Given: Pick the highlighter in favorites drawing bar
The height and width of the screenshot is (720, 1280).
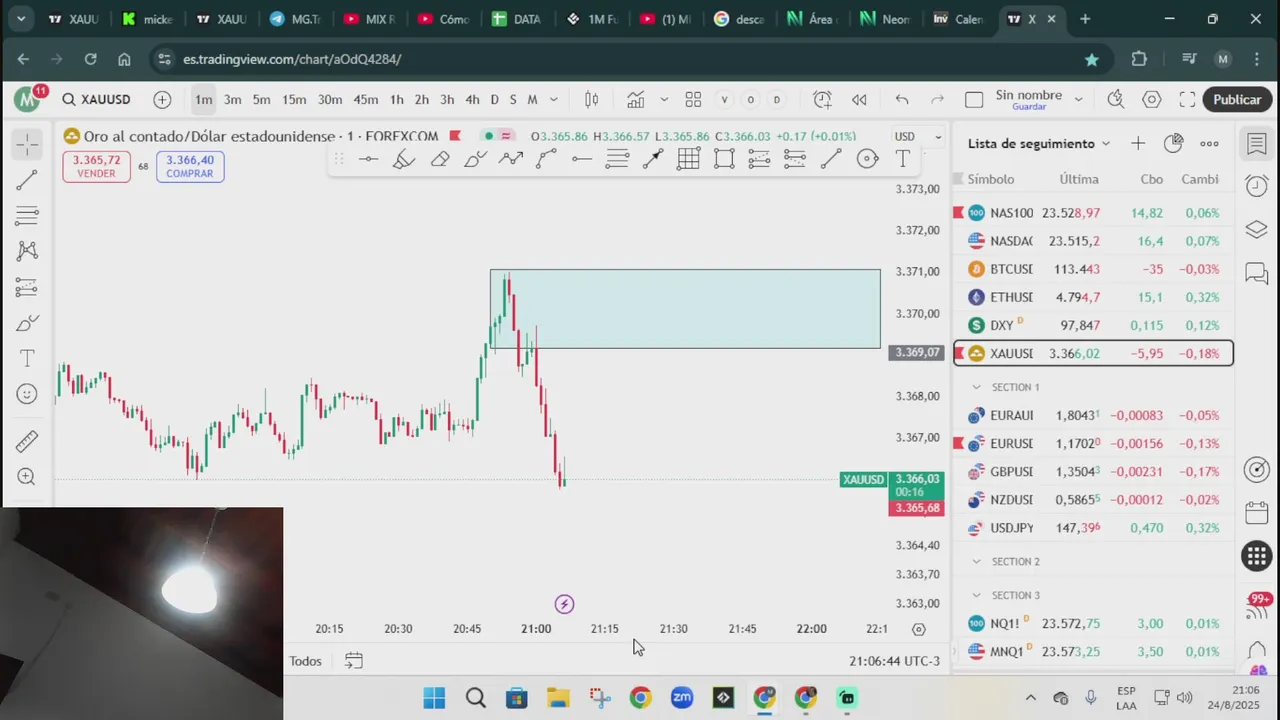Looking at the screenshot, I should pos(404,159).
